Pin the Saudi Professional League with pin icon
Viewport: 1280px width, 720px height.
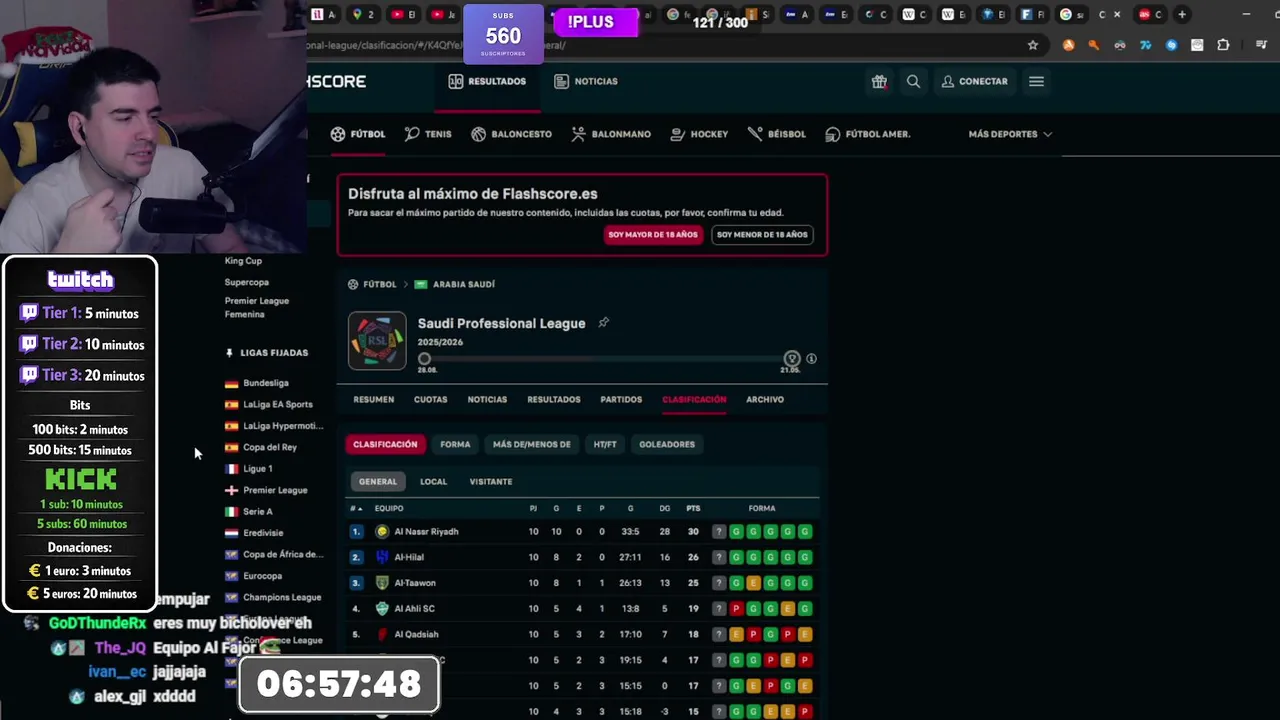[x=603, y=323]
